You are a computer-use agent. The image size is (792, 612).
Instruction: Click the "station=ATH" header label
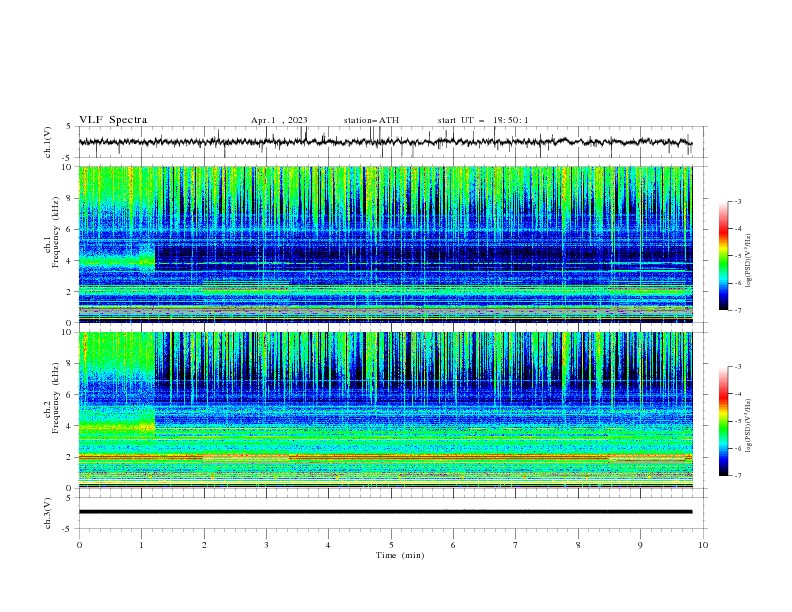[x=371, y=120]
